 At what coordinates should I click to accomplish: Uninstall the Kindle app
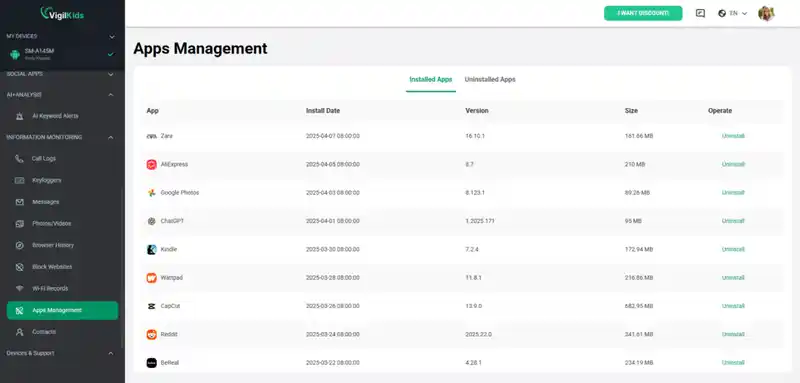733,249
